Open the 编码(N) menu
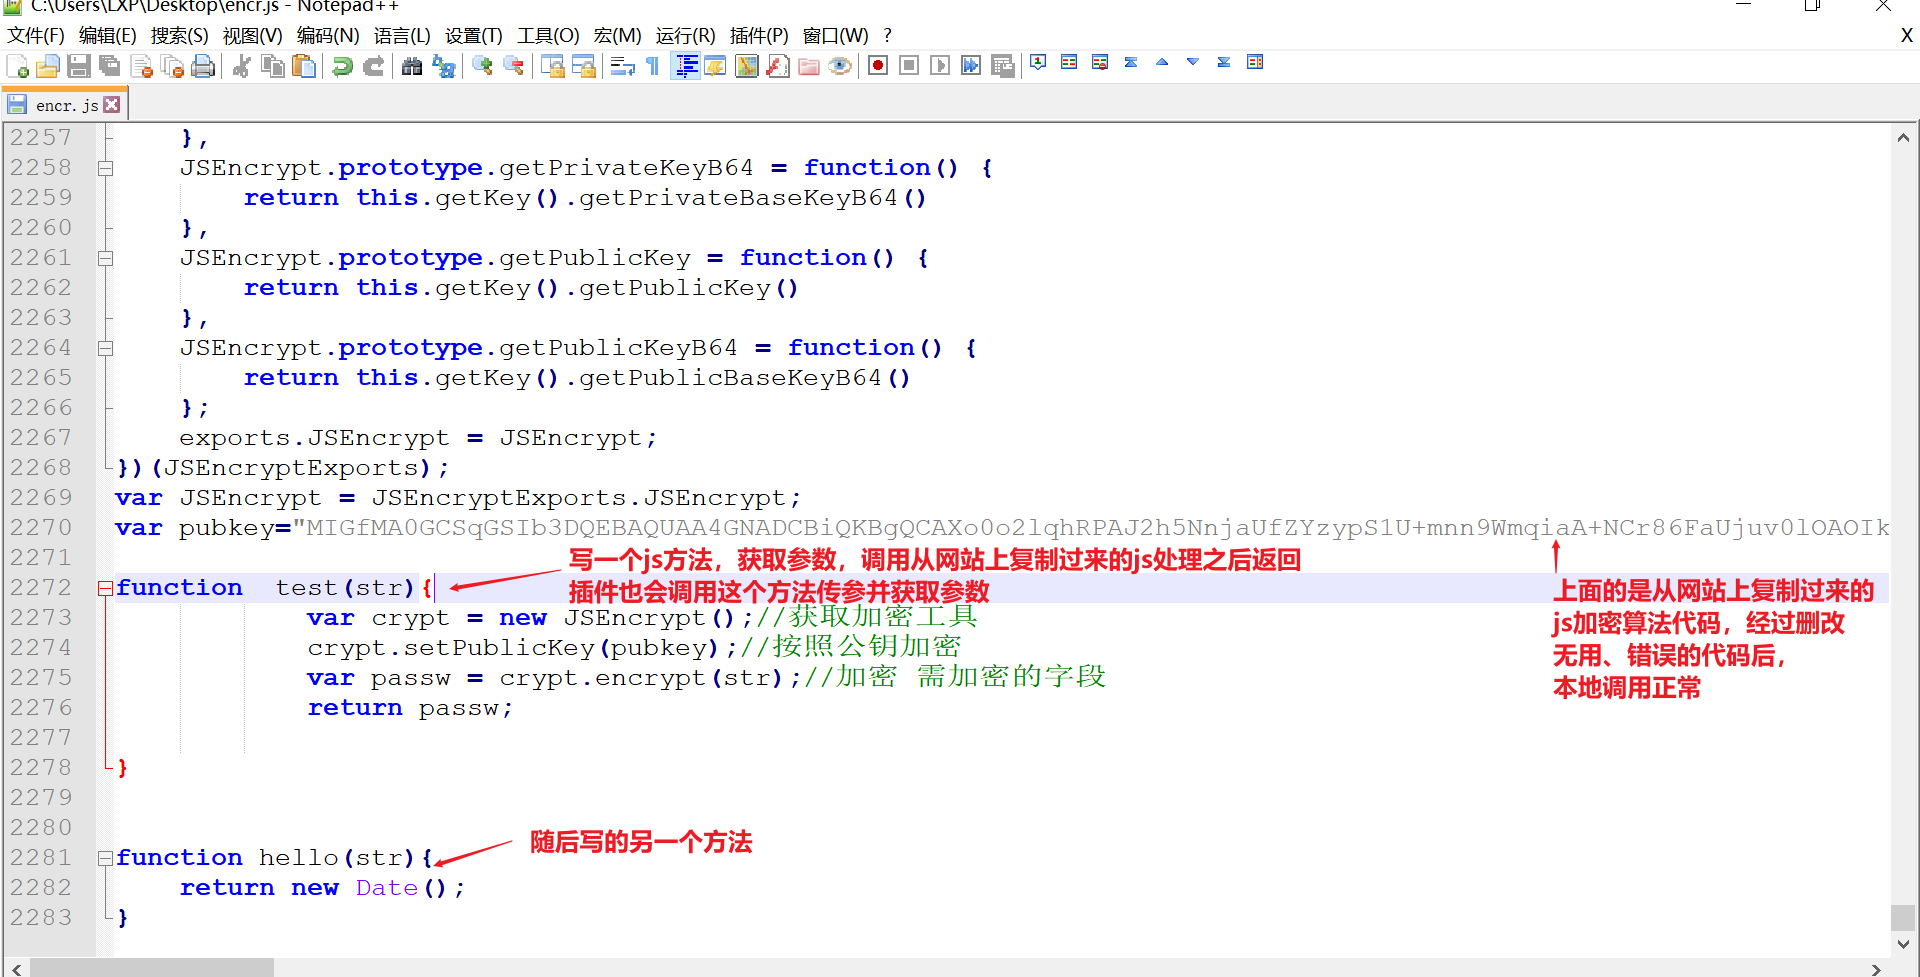Screen dimensions: 1920x977 (x=328, y=36)
